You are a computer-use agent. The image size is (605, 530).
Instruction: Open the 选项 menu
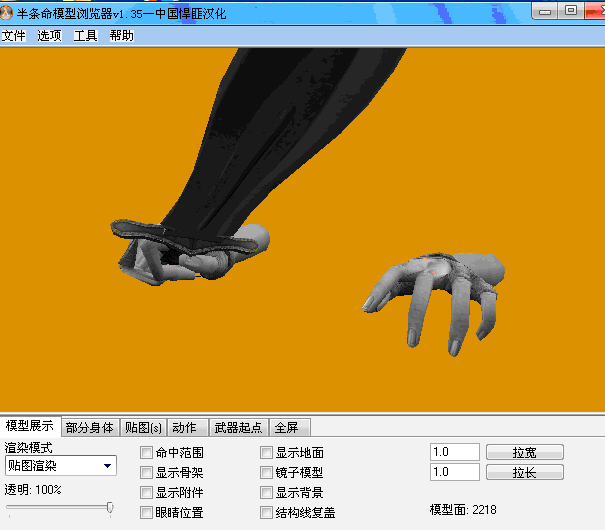(50, 35)
